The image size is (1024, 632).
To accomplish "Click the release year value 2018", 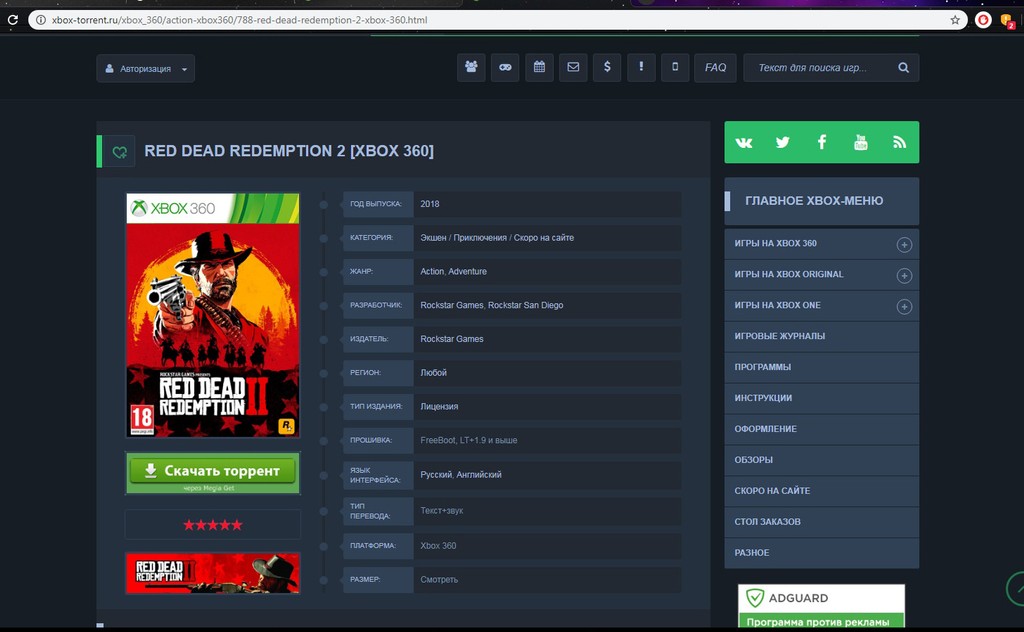I will click(430, 204).
